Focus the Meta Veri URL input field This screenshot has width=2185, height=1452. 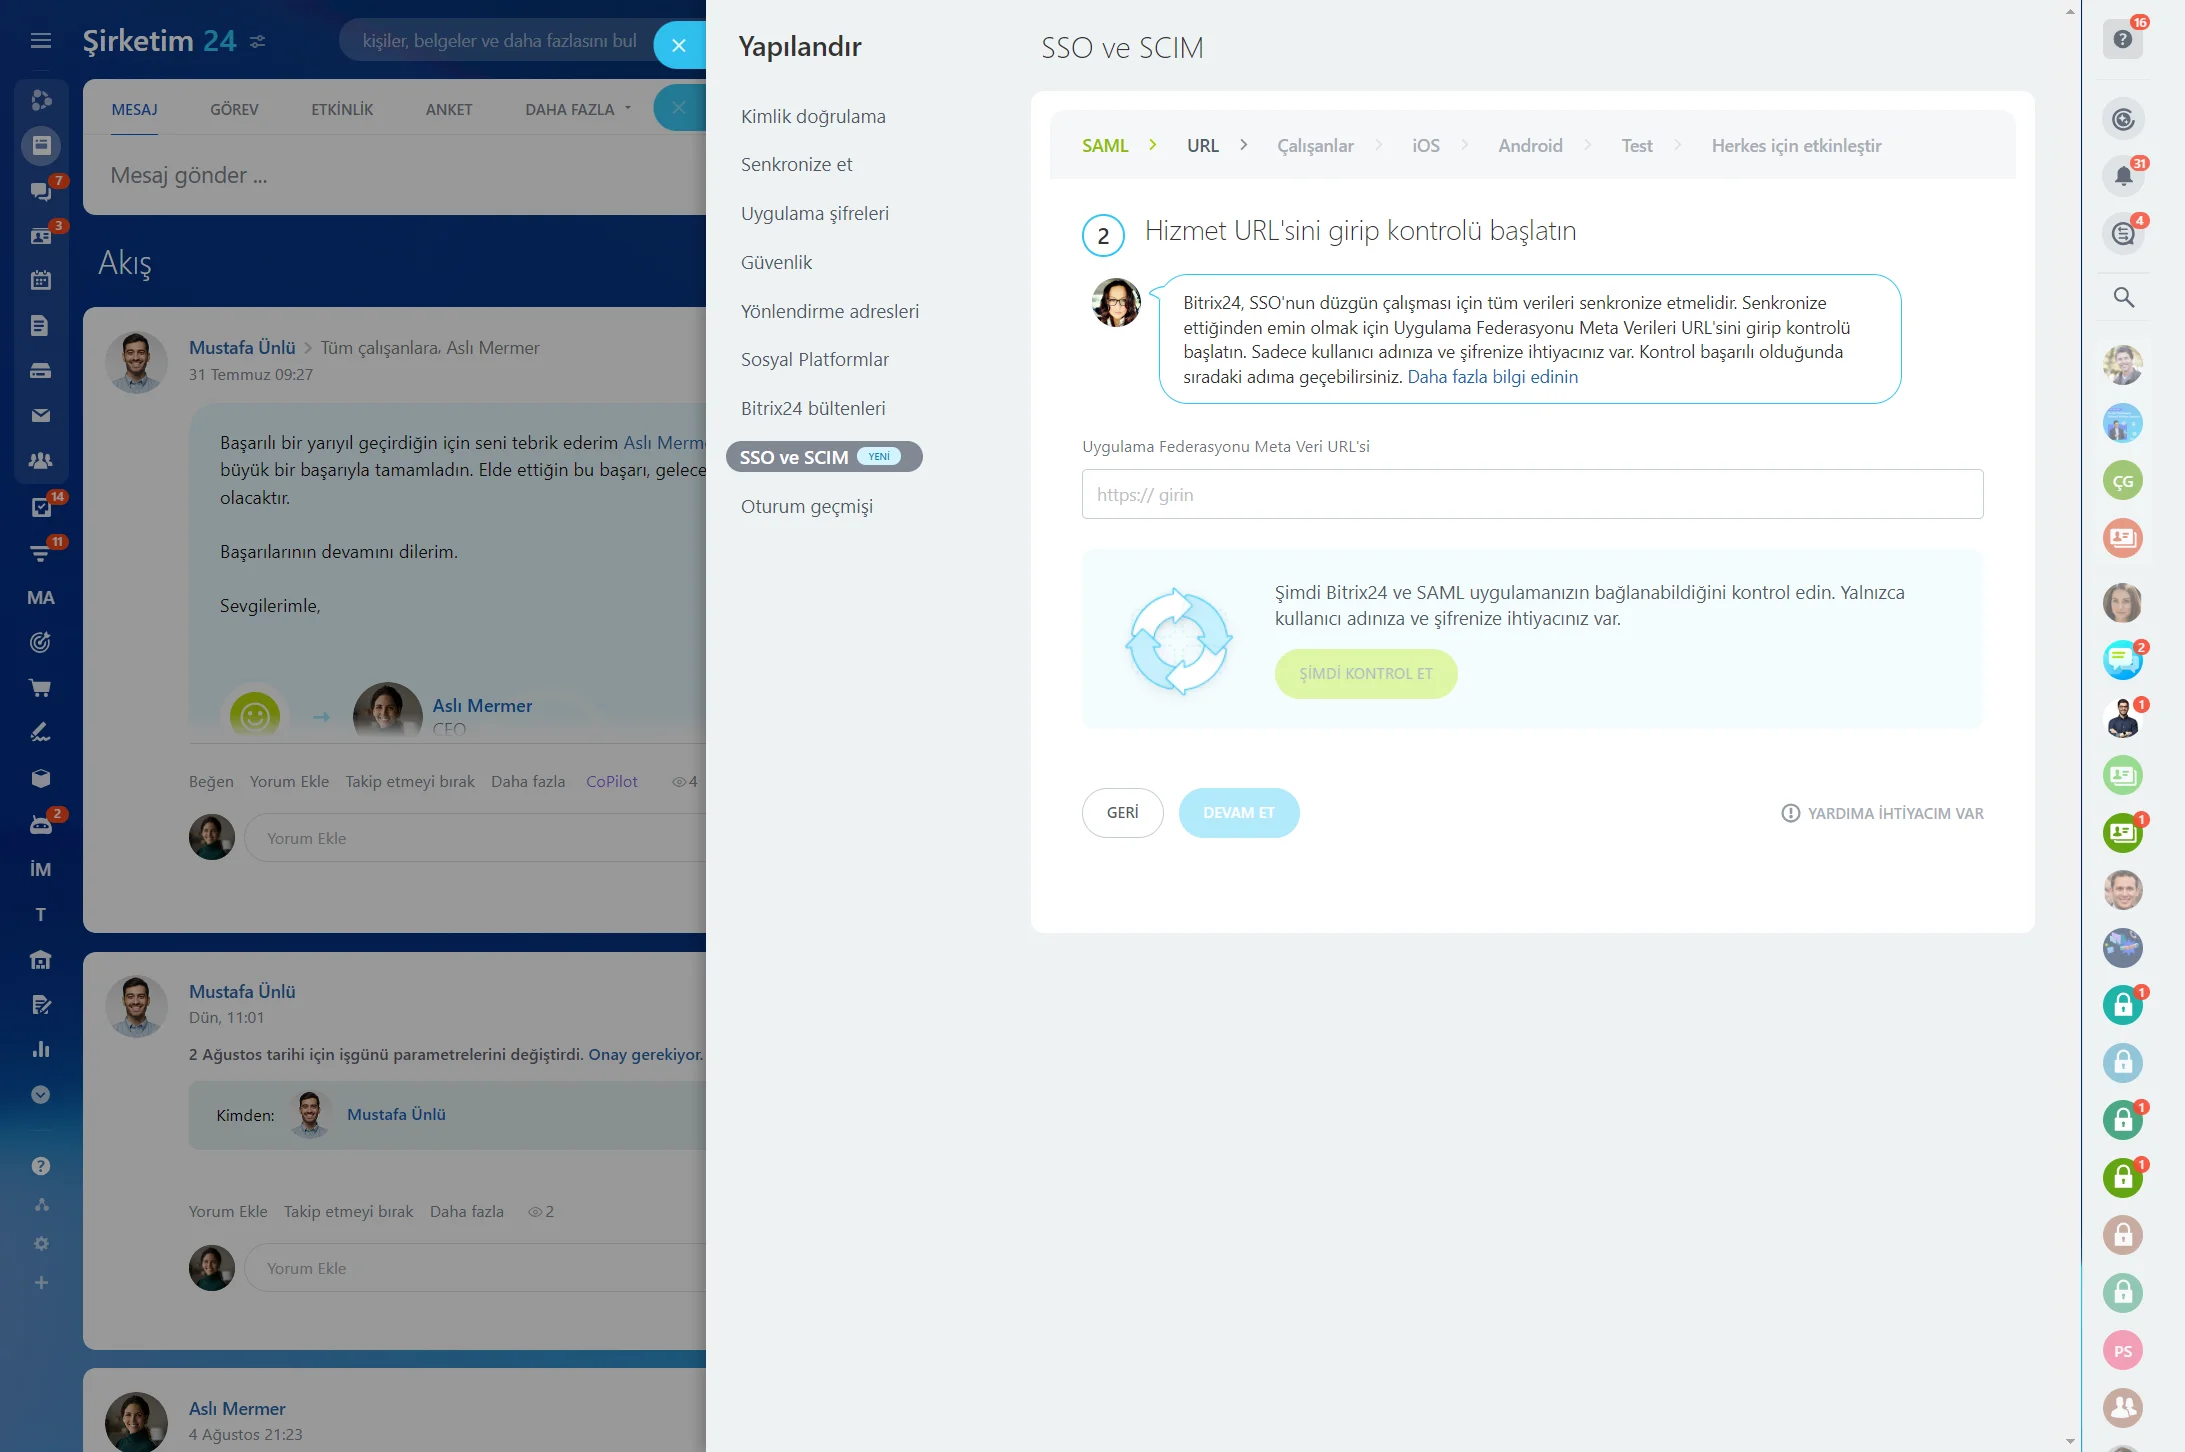(1532, 494)
